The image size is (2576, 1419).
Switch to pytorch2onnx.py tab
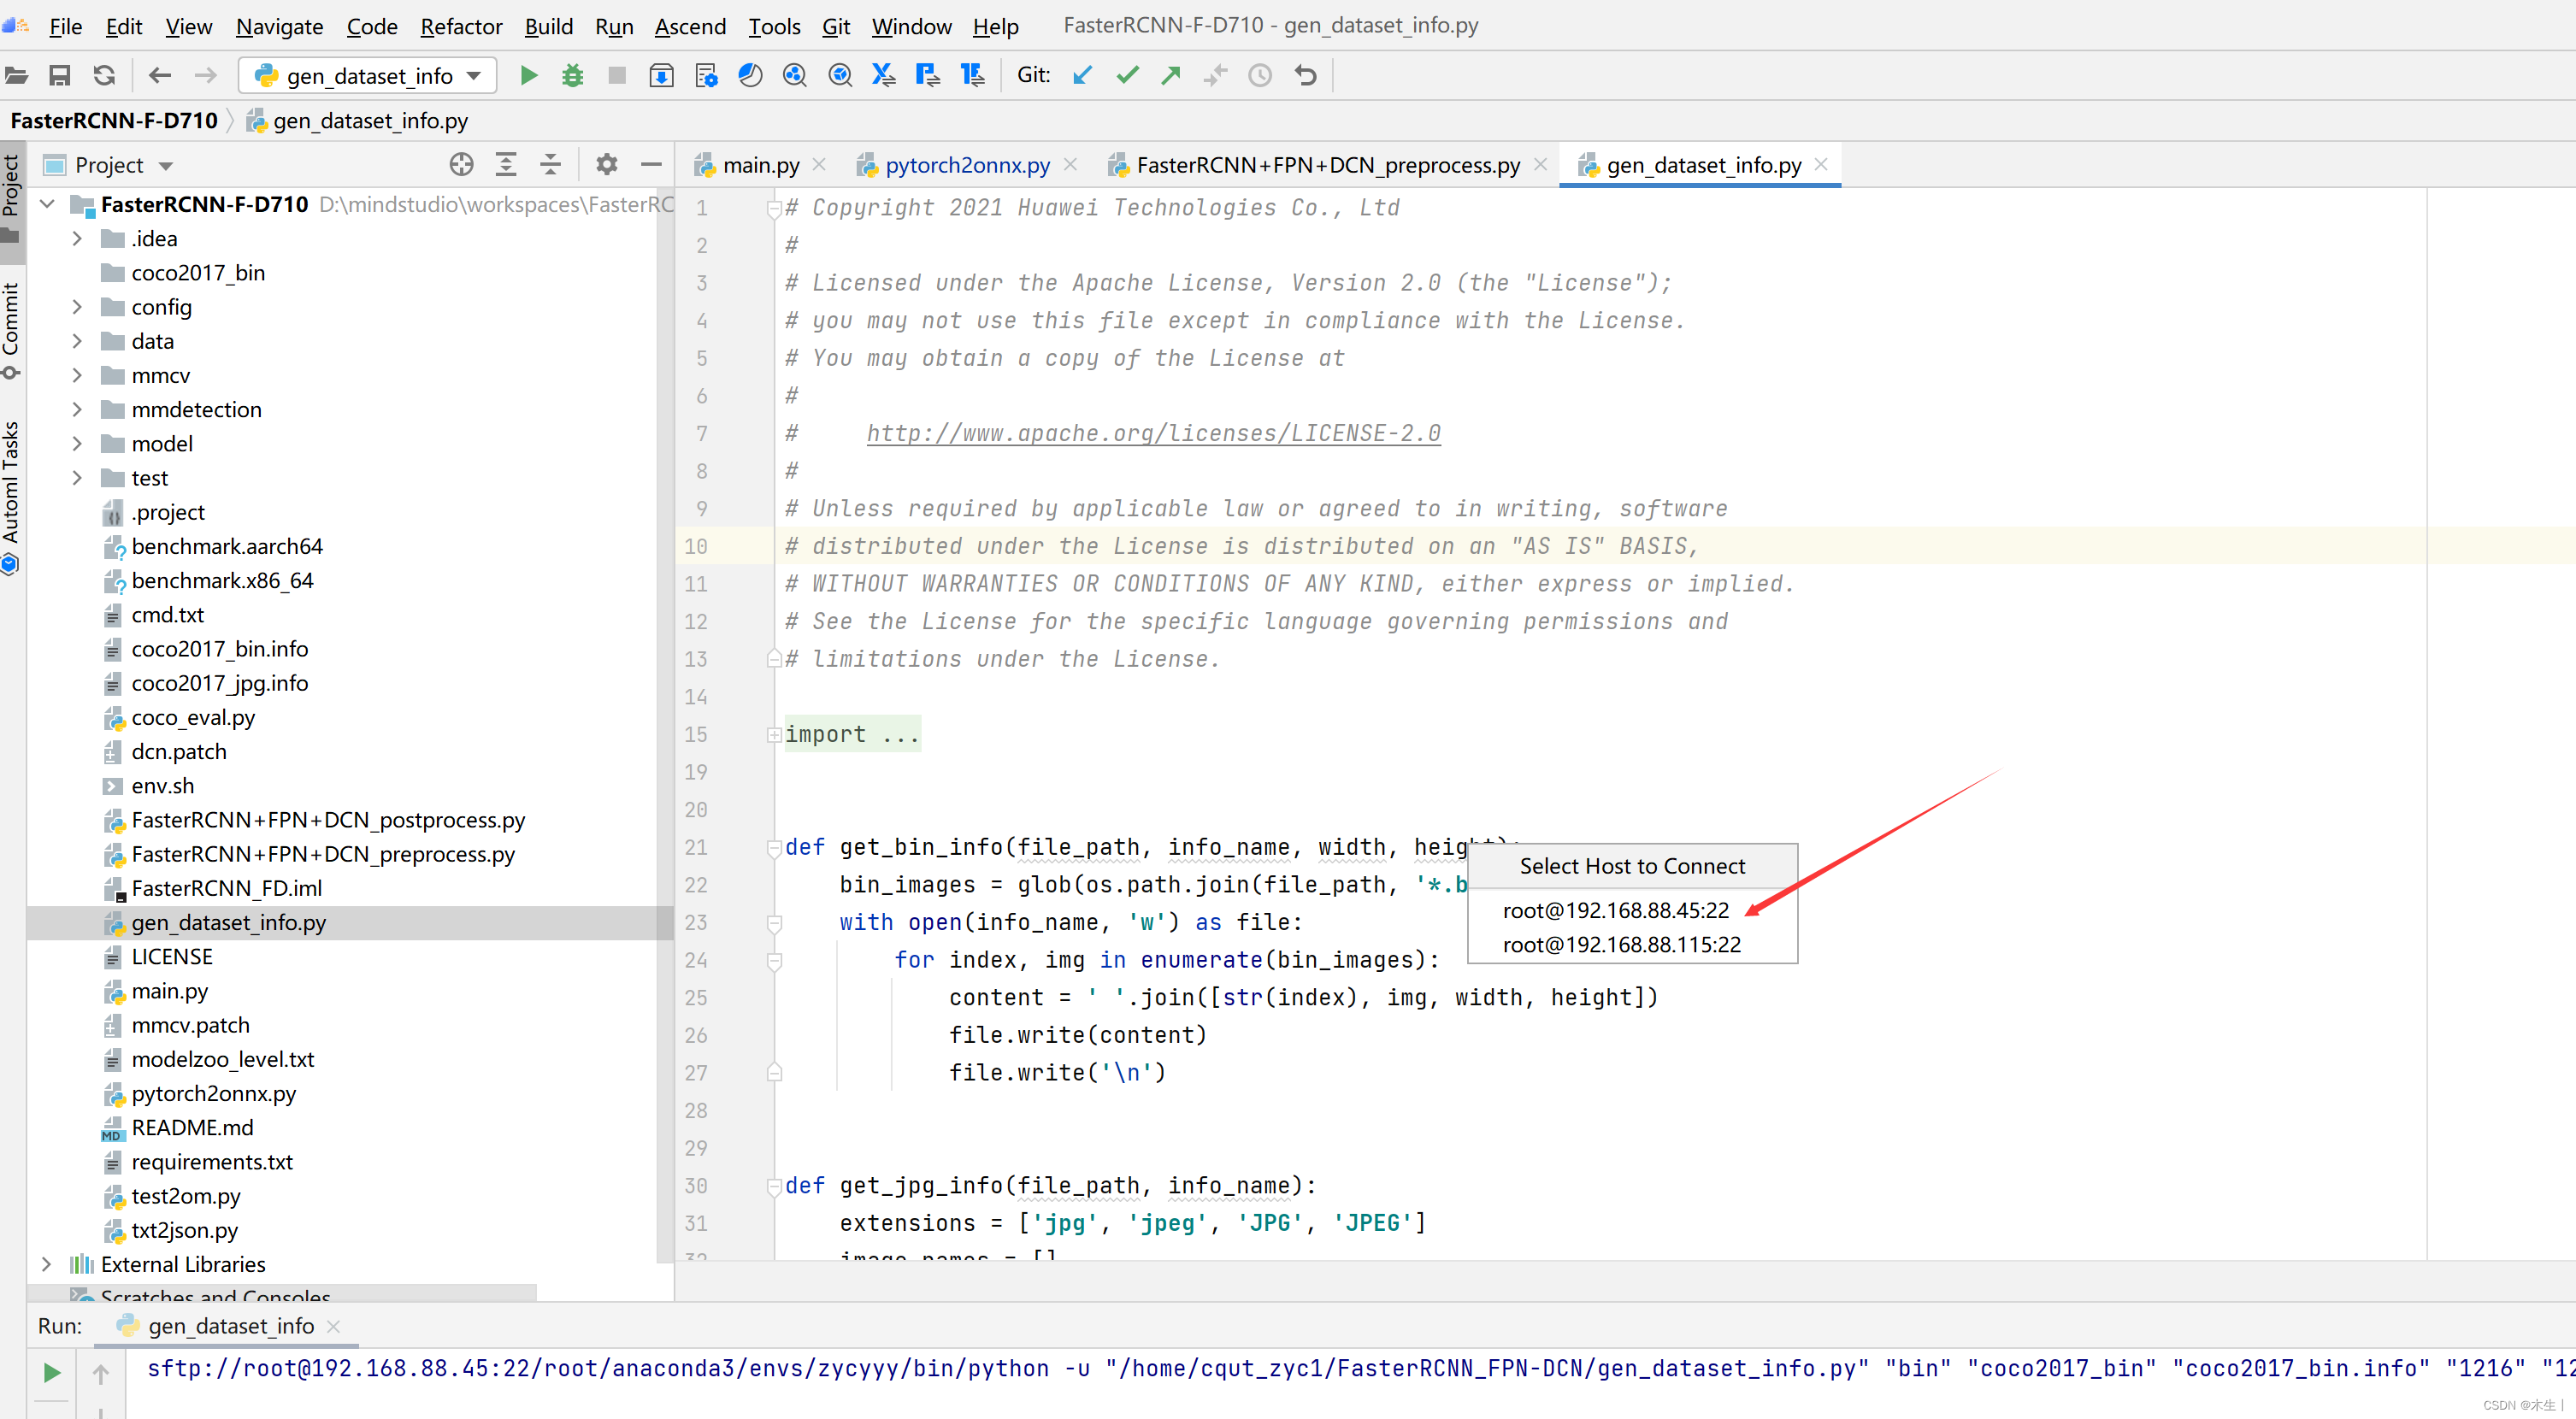click(x=966, y=165)
